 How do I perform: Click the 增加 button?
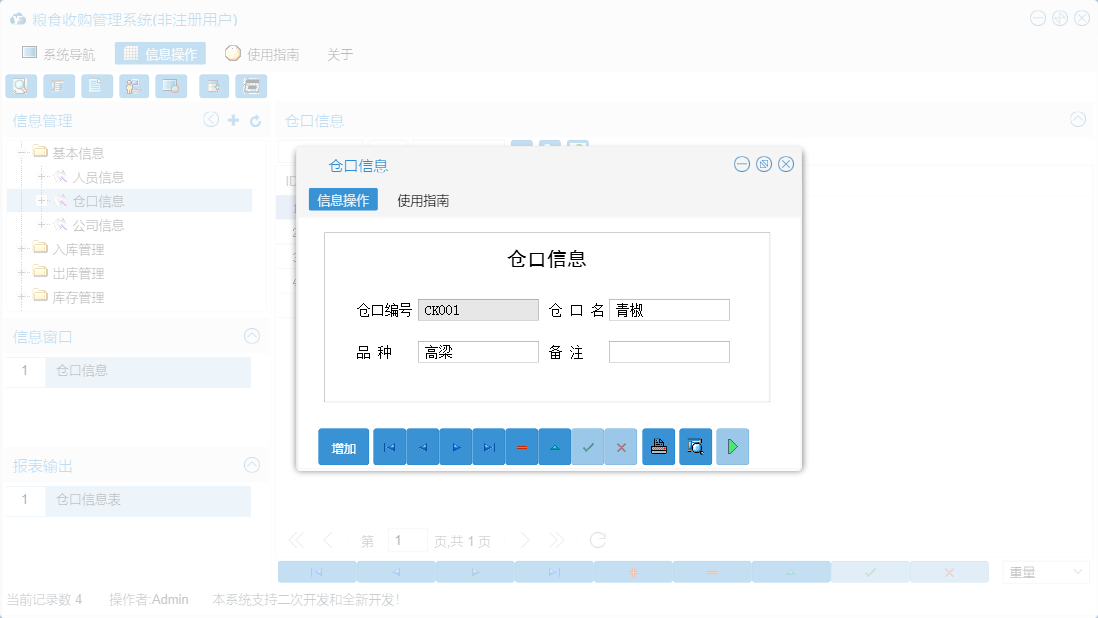(343, 447)
